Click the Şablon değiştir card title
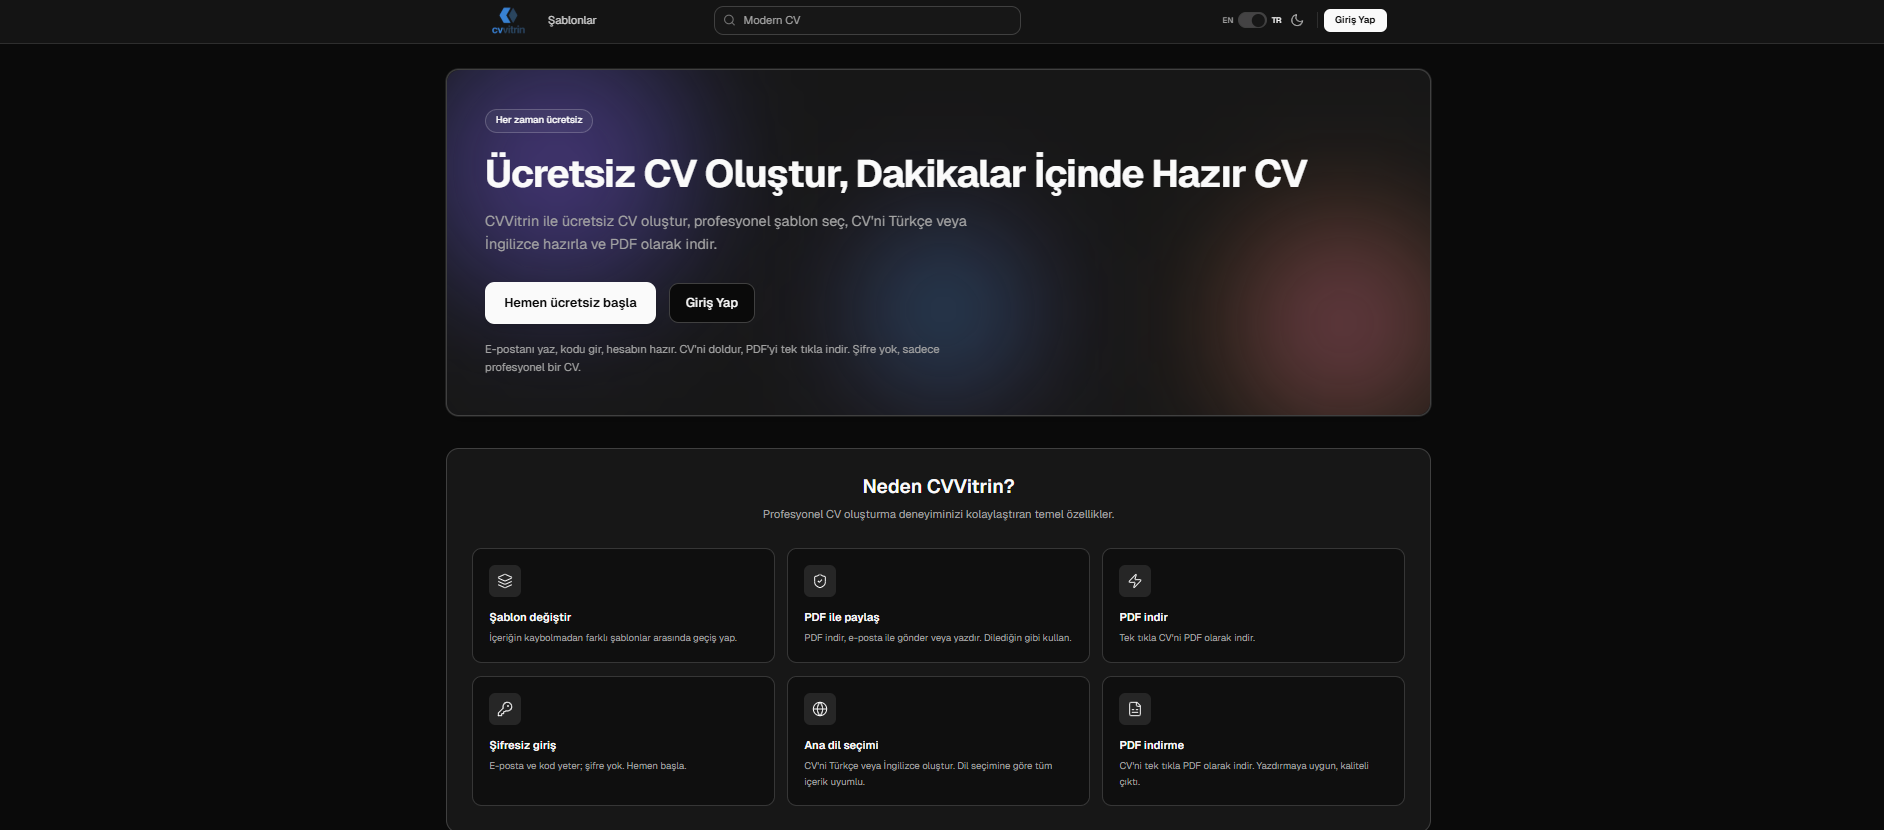Viewport: 1884px width, 830px height. point(530,617)
